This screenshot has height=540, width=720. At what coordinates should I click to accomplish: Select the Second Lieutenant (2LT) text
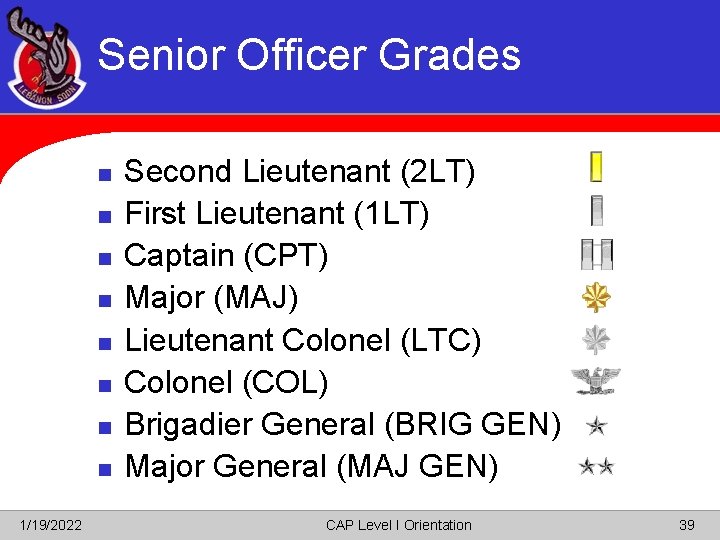299,172
